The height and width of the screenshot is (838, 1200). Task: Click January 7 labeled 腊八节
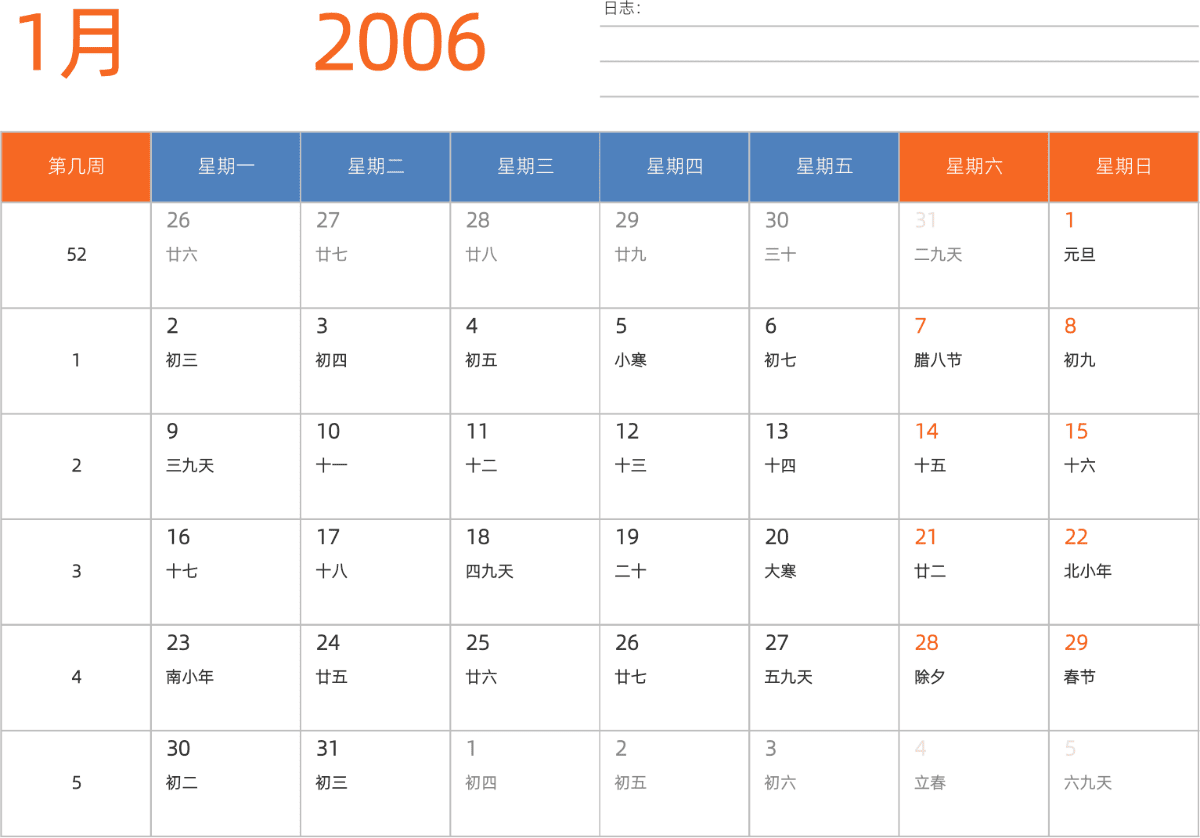974,361
